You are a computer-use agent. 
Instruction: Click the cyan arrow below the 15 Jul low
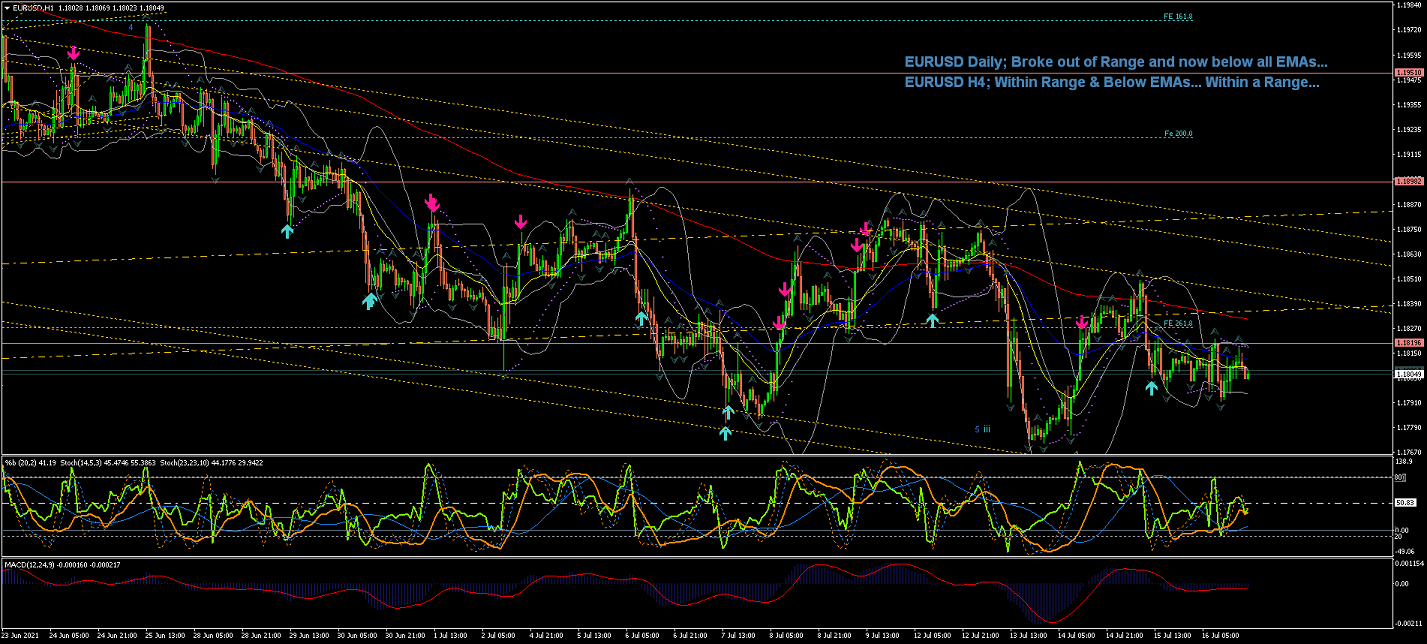[1152, 387]
